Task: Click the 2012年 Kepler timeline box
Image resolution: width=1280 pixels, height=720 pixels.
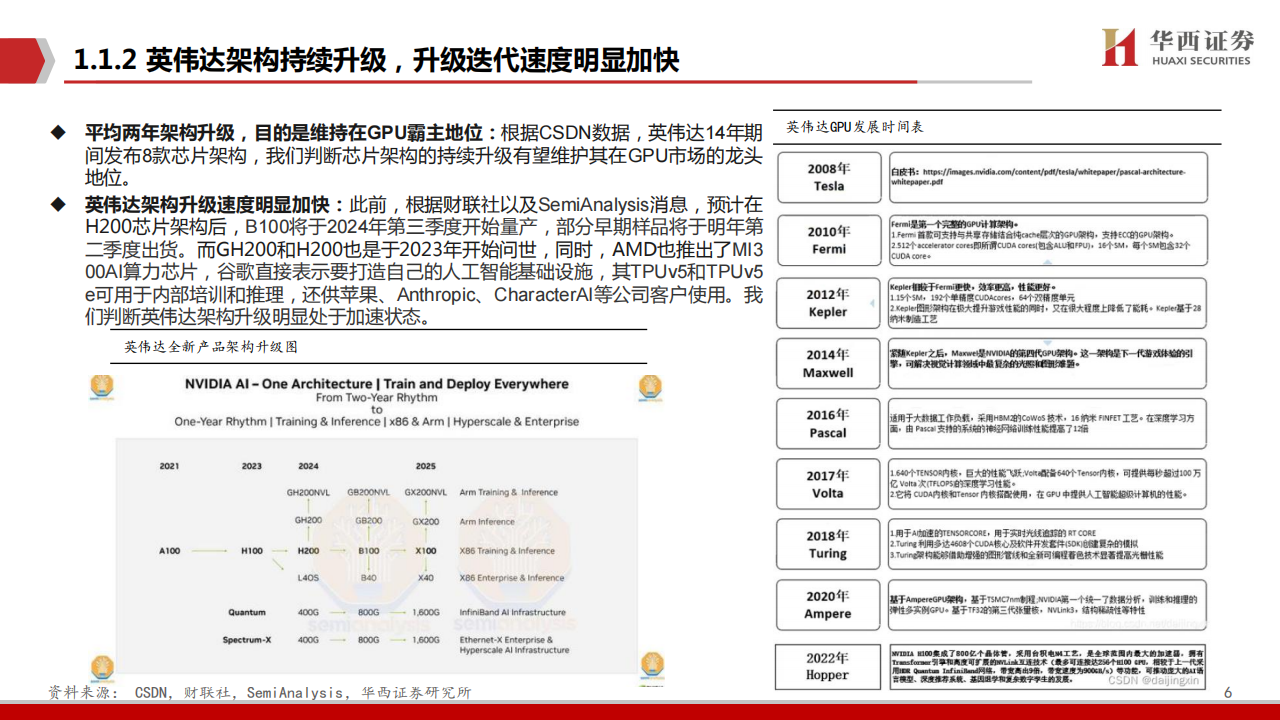Action: [x=828, y=303]
